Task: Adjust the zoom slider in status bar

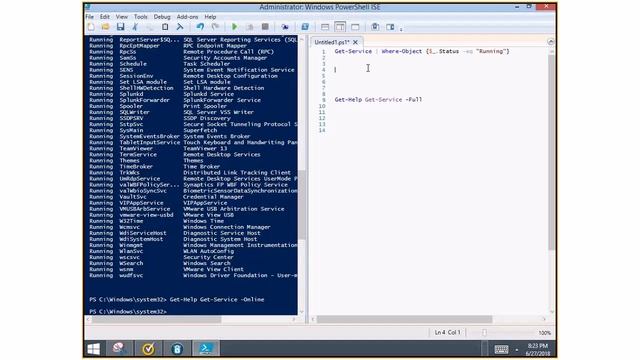Action: (x=484, y=333)
